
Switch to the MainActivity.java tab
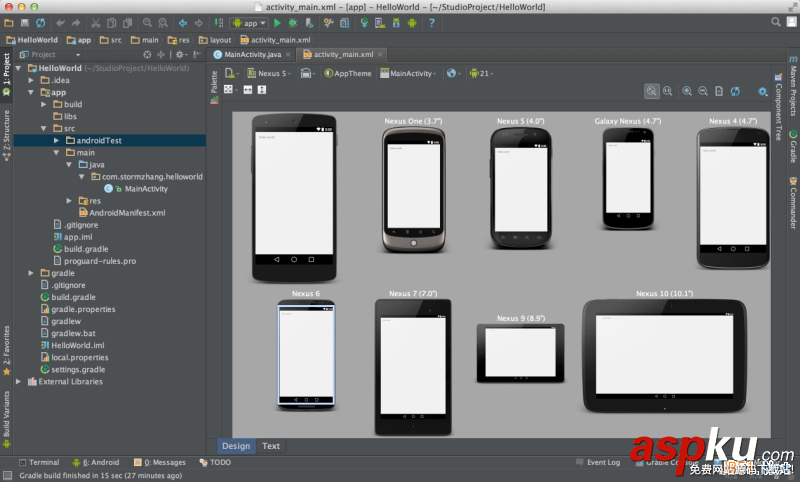[x=253, y=55]
